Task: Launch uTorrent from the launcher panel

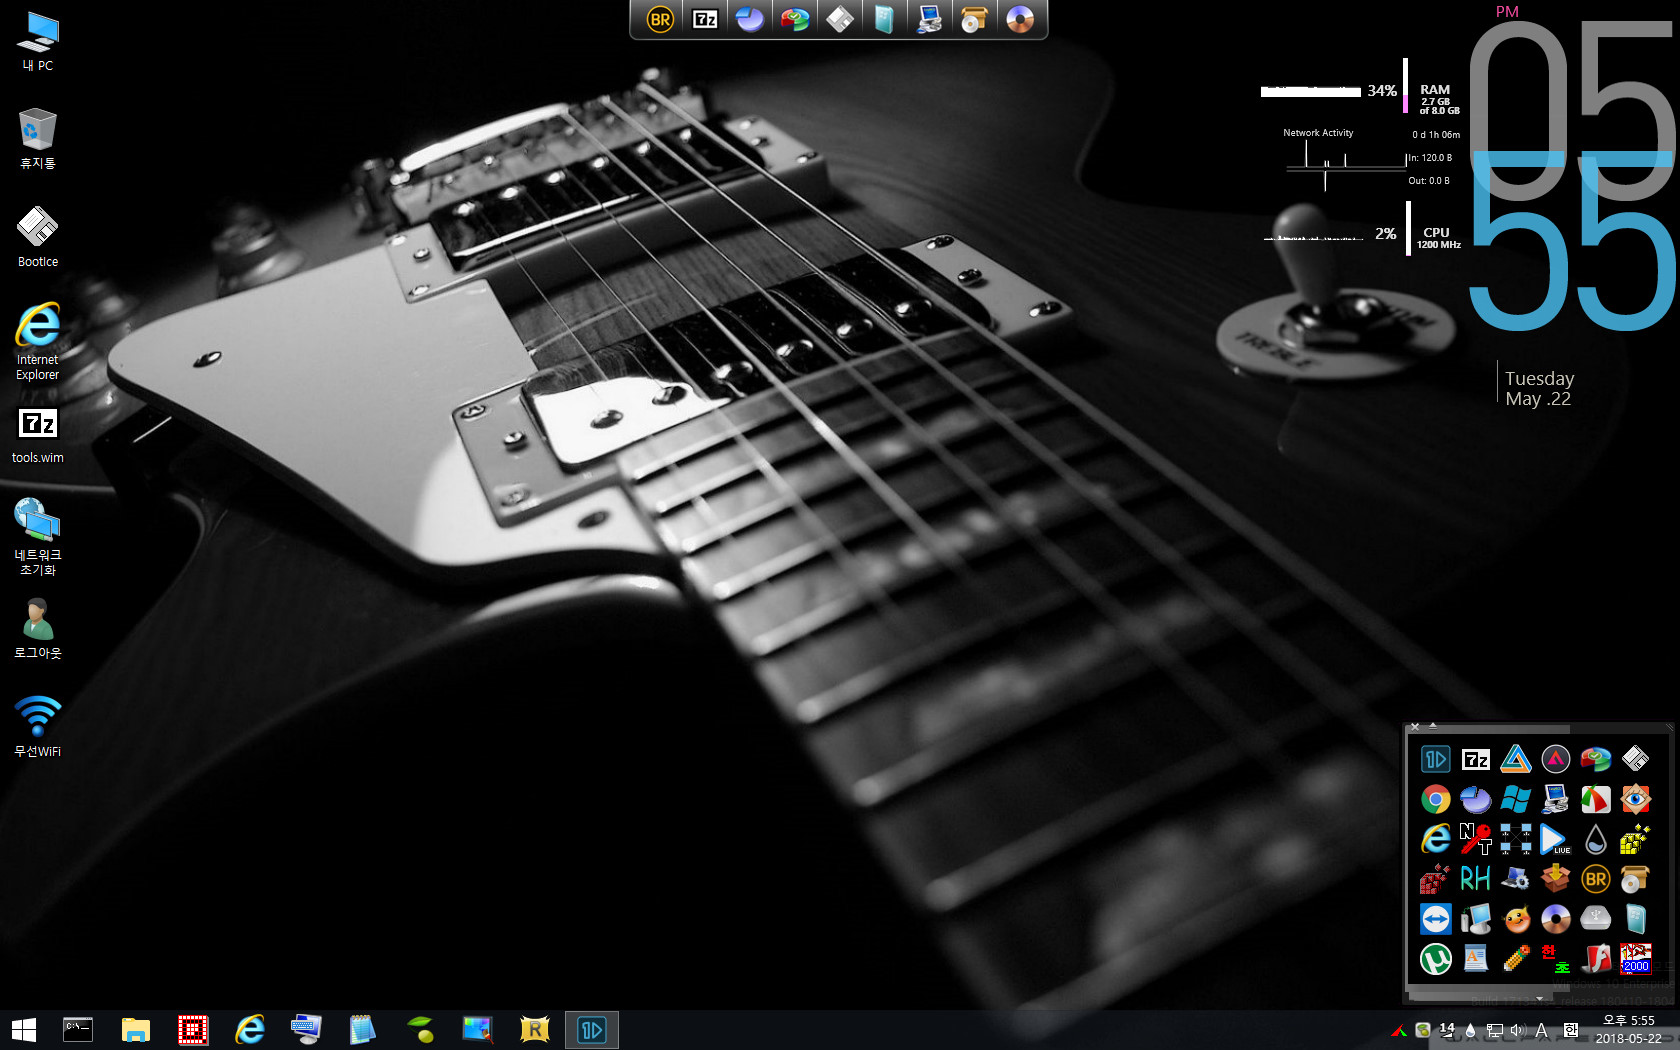Action: click(x=1436, y=959)
